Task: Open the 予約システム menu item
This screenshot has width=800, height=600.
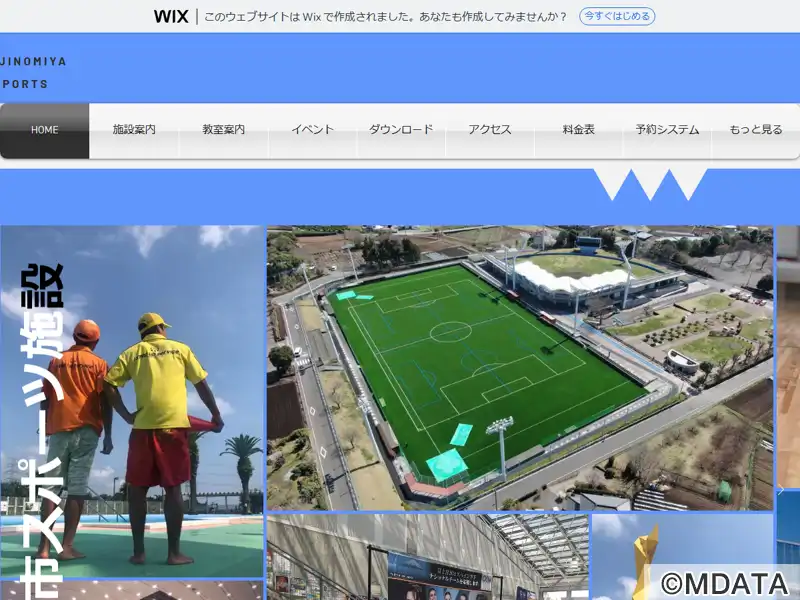Action: [x=667, y=131]
